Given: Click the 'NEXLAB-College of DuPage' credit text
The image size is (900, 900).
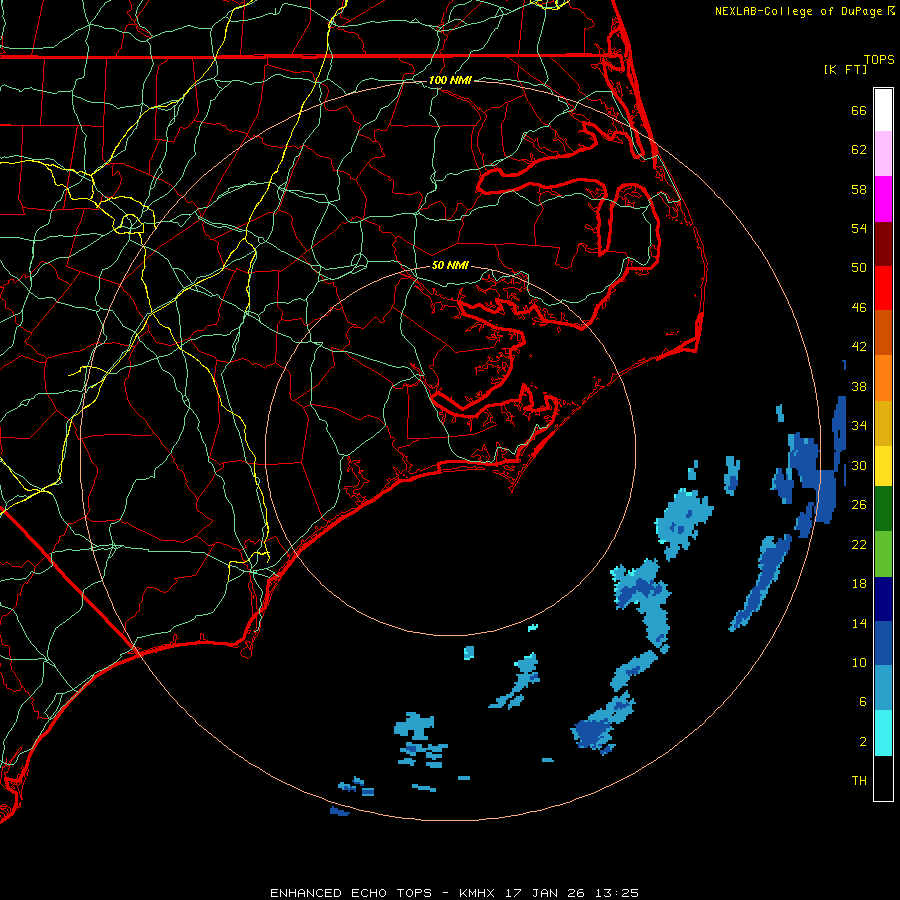Looking at the screenshot, I should click(x=800, y=11).
